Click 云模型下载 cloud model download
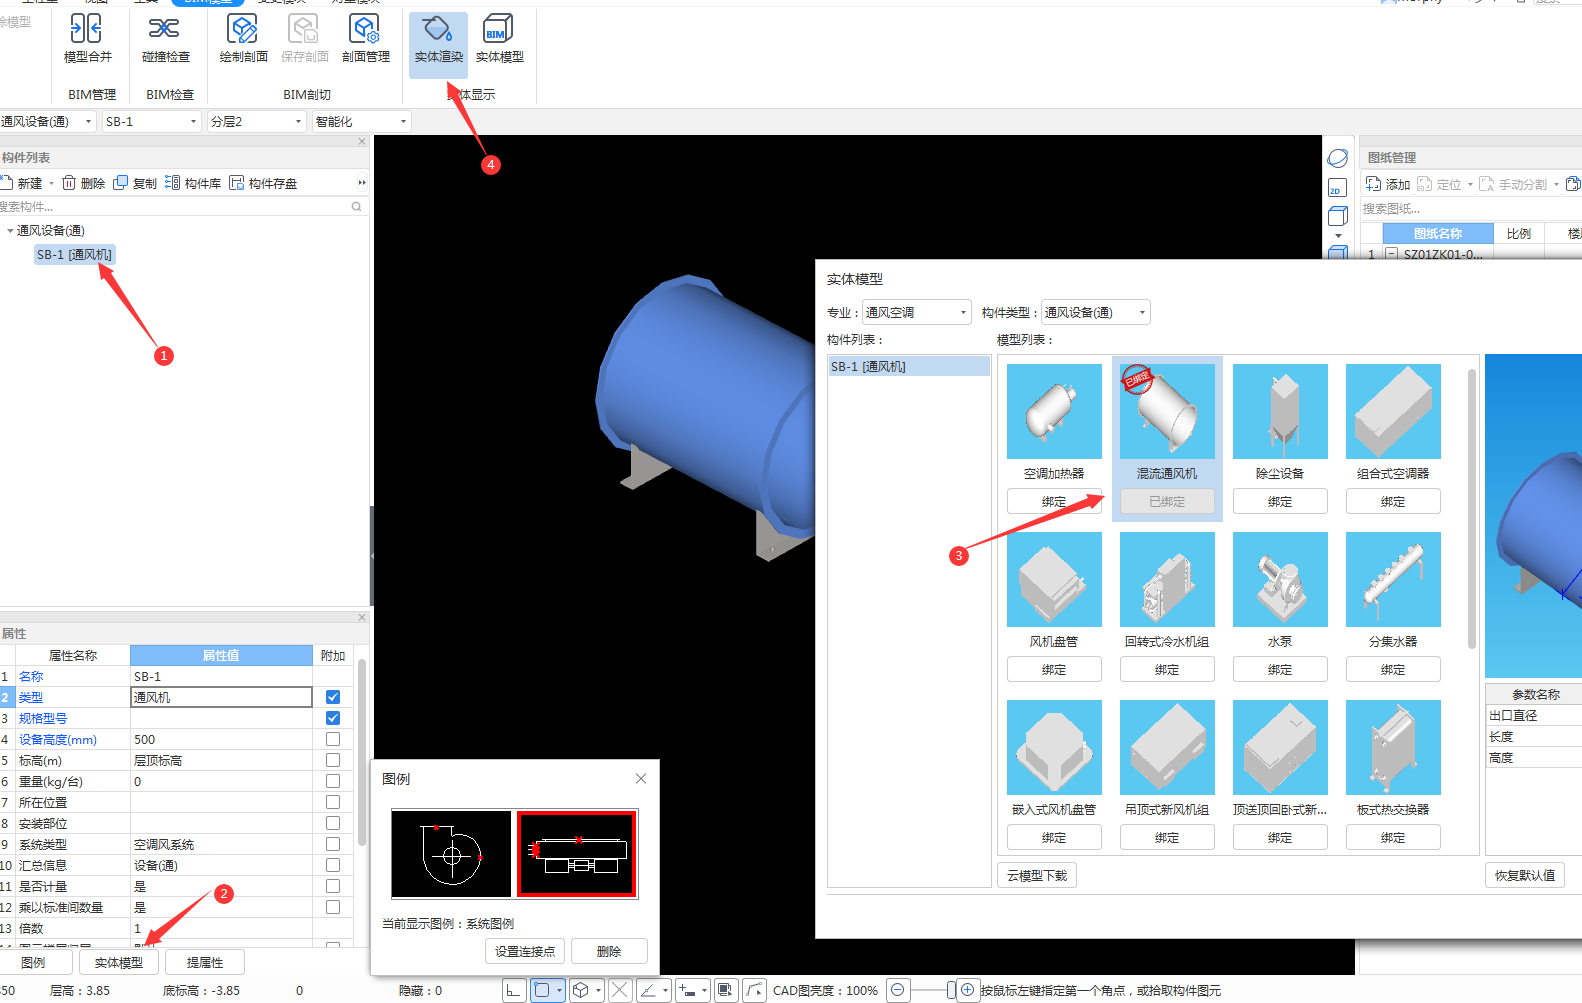Image resolution: width=1582 pixels, height=1003 pixels. tap(1037, 875)
